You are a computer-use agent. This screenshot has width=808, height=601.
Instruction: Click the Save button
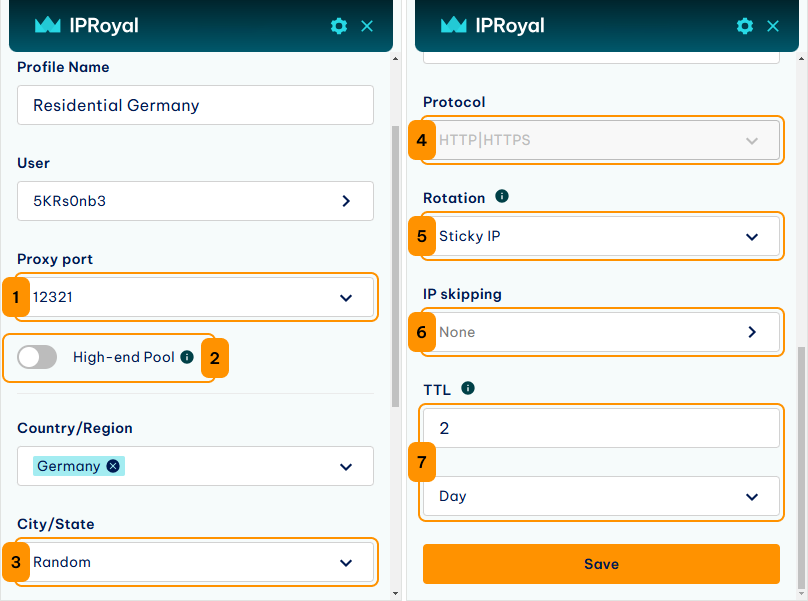[x=601, y=564]
